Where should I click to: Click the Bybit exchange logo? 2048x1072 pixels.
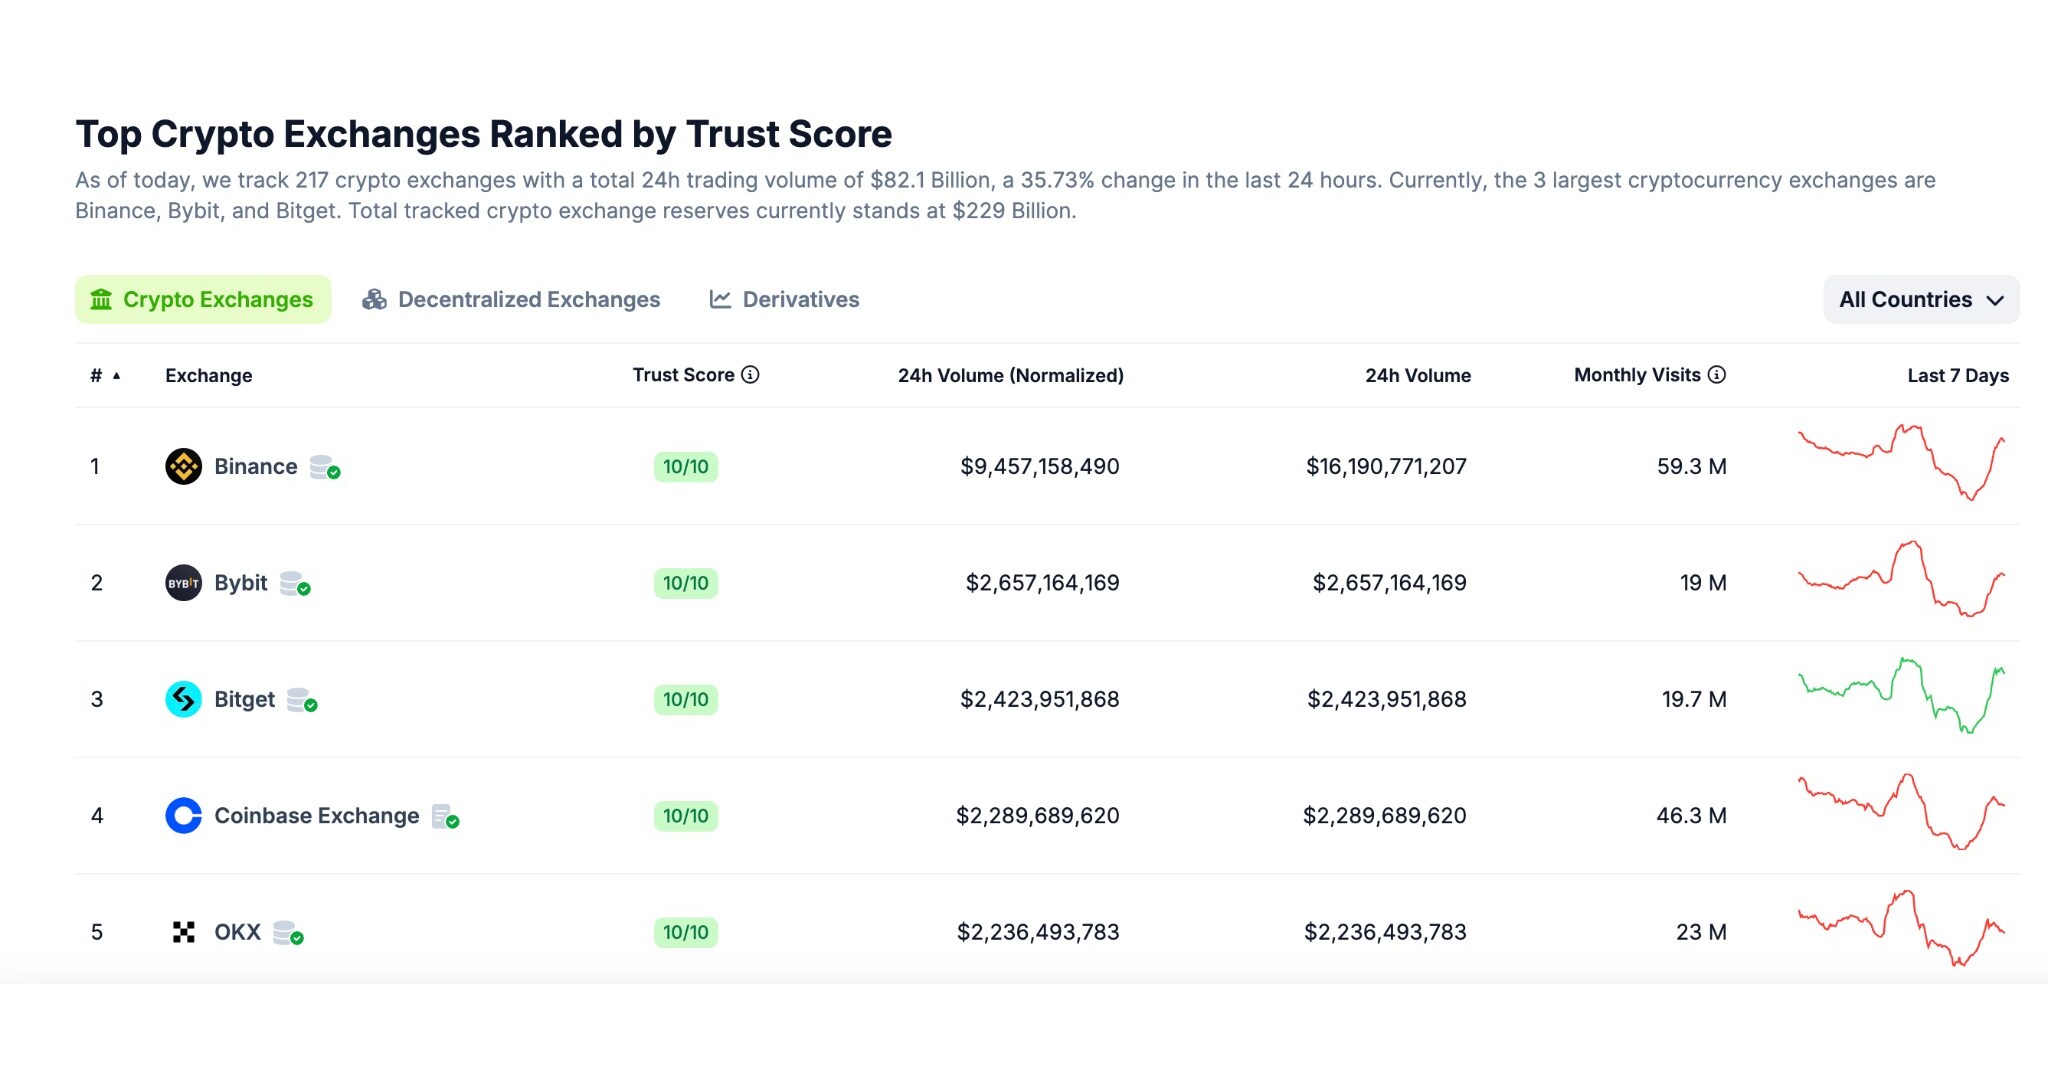tap(183, 583)
